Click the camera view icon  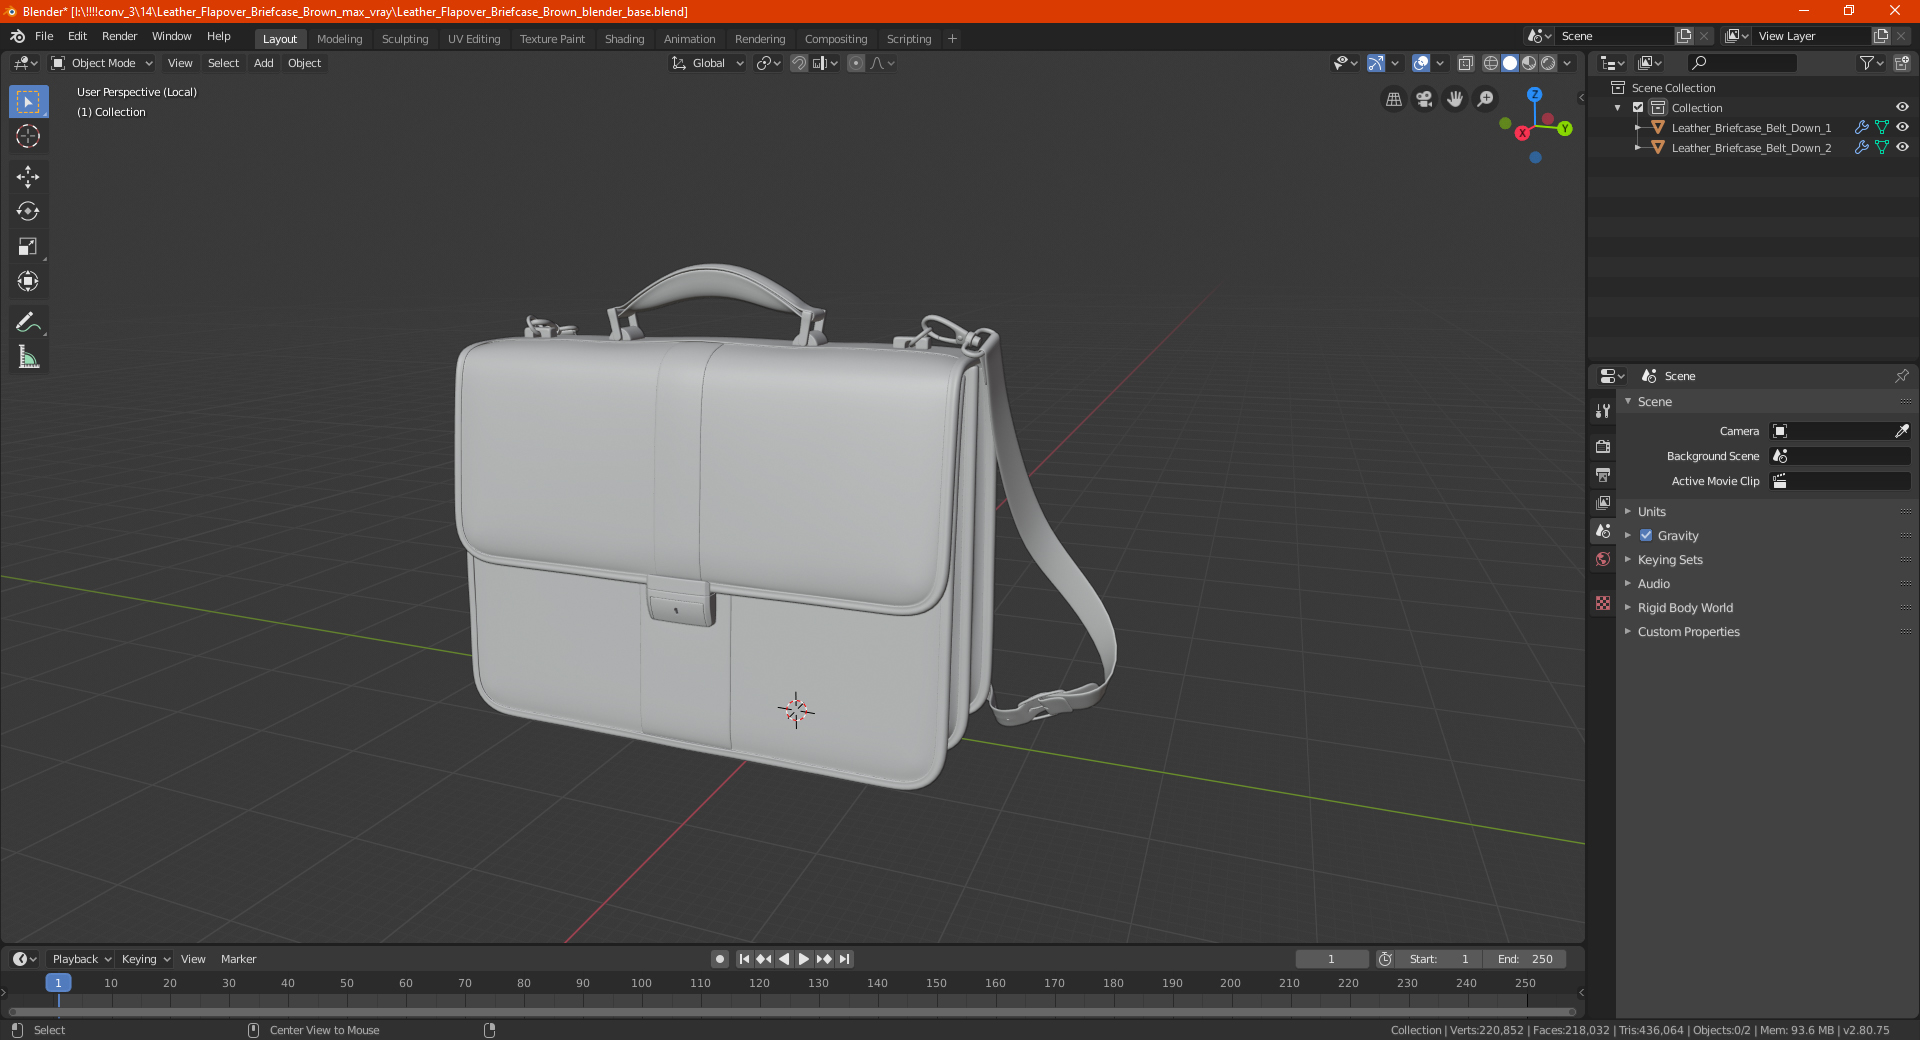(x=1425, y=99)
